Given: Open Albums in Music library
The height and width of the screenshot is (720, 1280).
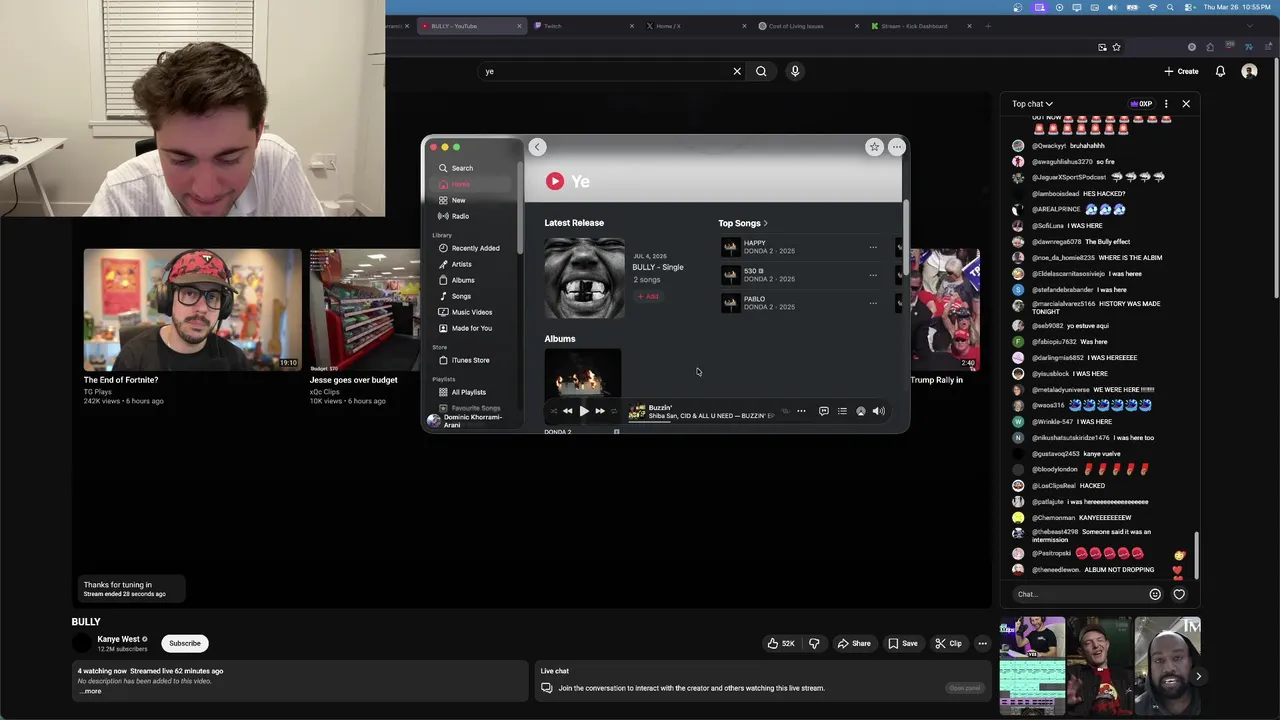Looking at the screenshot, I should (471, 280).
